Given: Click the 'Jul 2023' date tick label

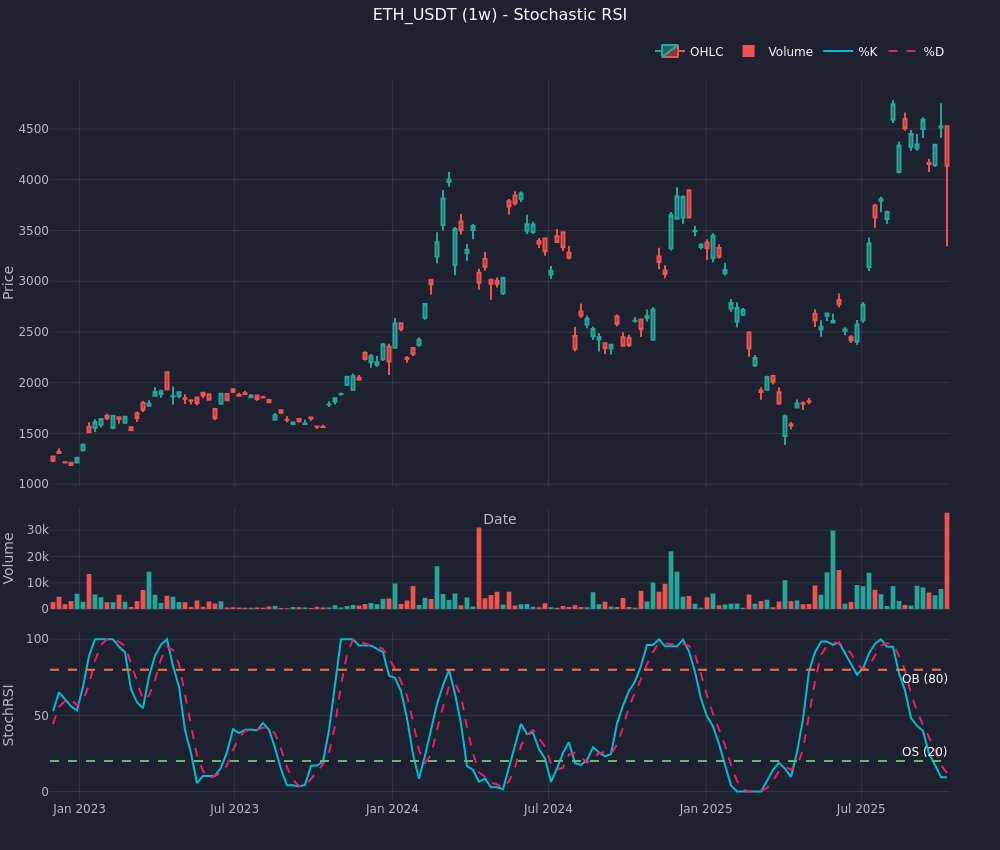Looking at the screenshot, I should (234, 809).
